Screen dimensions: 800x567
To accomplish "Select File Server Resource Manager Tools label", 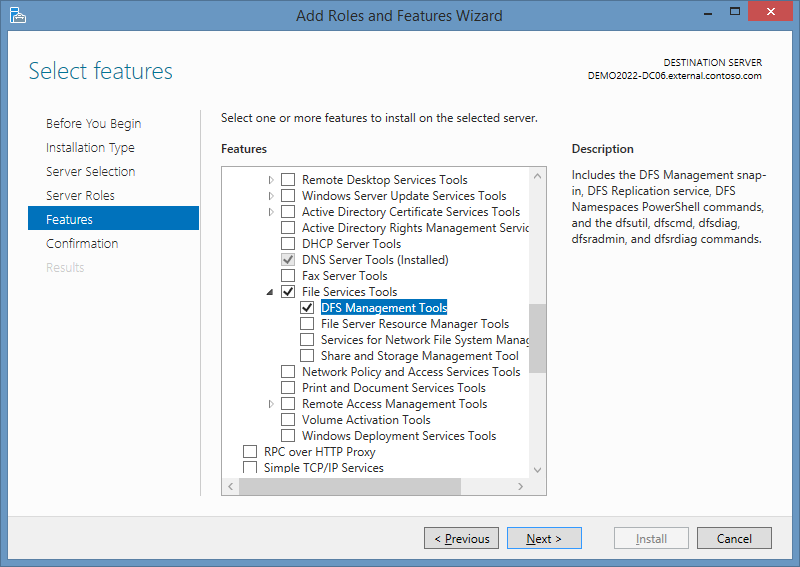I will pos(415,324).
